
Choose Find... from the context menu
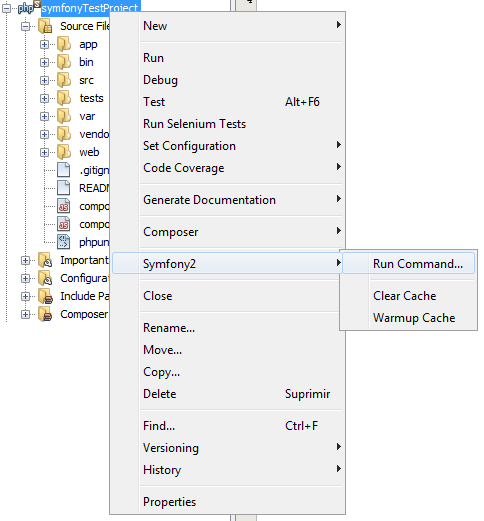point(227,426)
